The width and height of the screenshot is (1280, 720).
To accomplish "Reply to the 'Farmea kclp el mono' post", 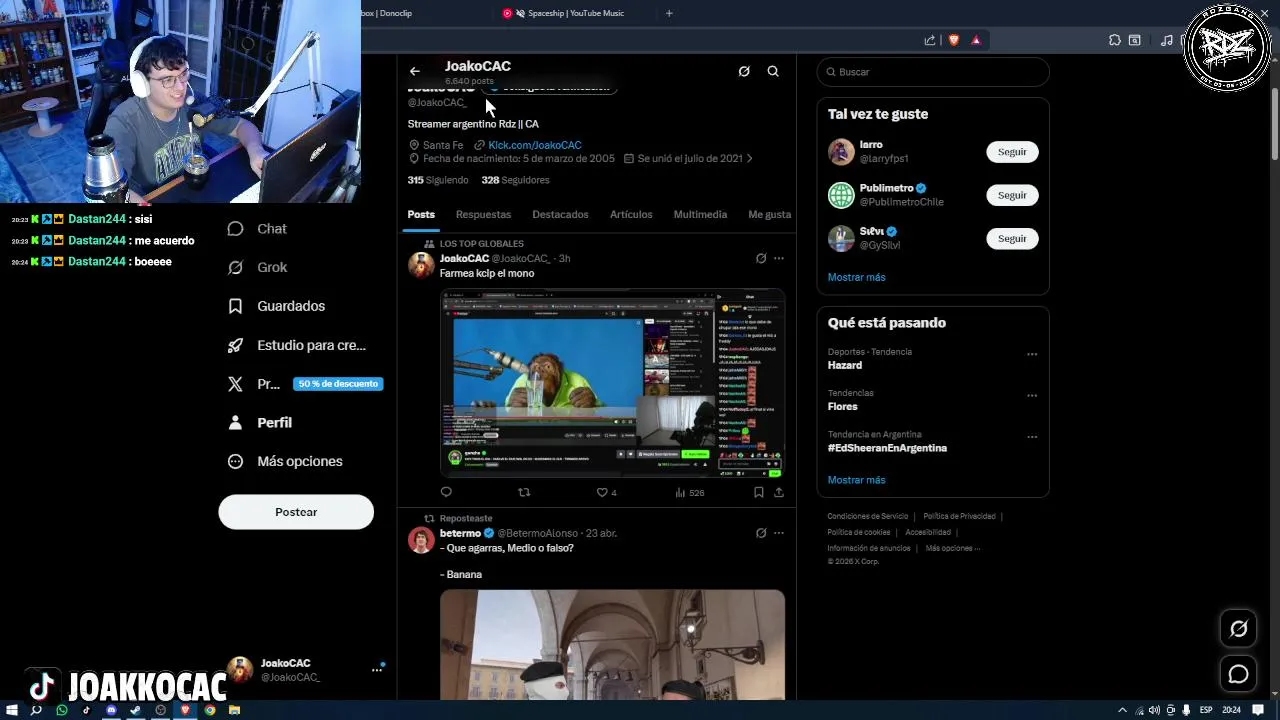I will 446,492.
